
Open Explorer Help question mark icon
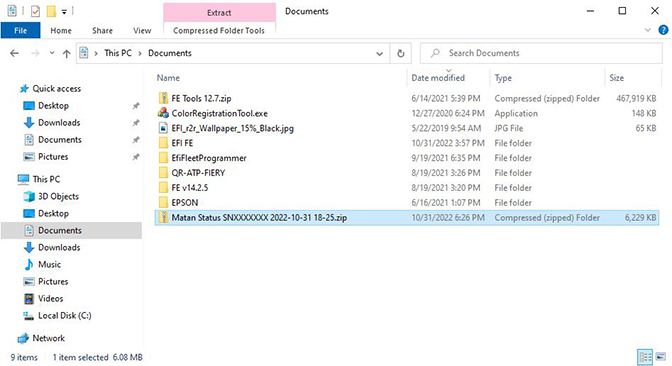tap(663, 30)
